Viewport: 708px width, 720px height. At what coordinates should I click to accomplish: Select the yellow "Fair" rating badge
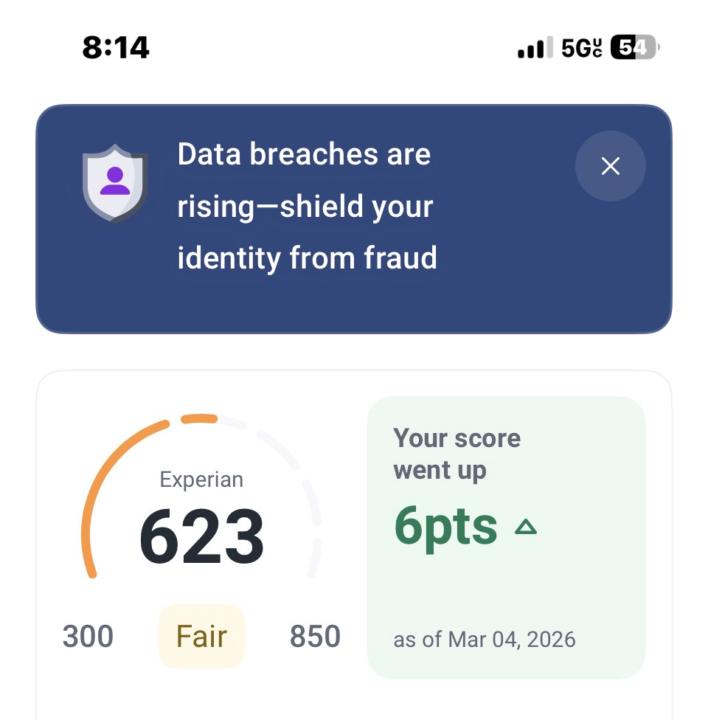coord(201,636)
